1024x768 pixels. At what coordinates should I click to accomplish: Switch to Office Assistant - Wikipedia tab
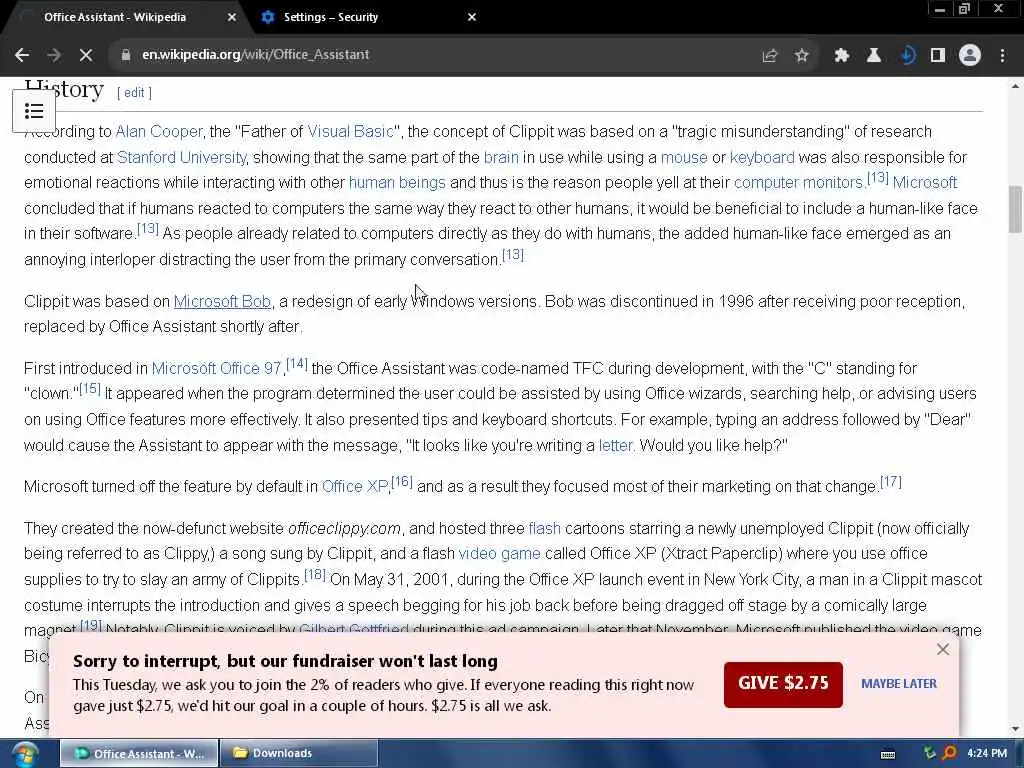click(x=115, y=17)
